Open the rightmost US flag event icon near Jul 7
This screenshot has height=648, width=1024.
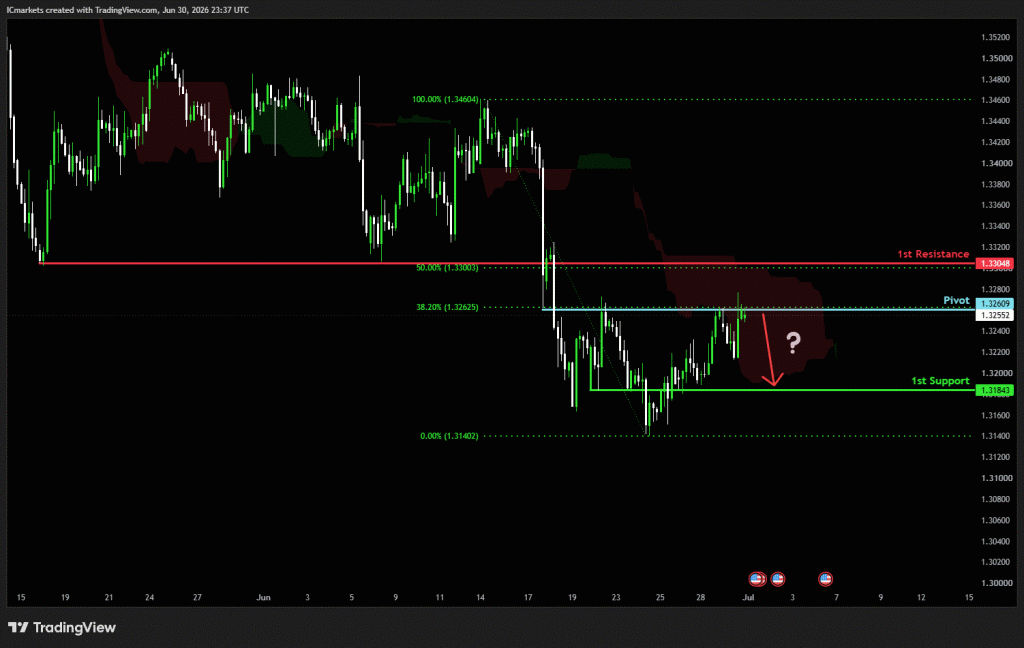(x=825, y=579)
